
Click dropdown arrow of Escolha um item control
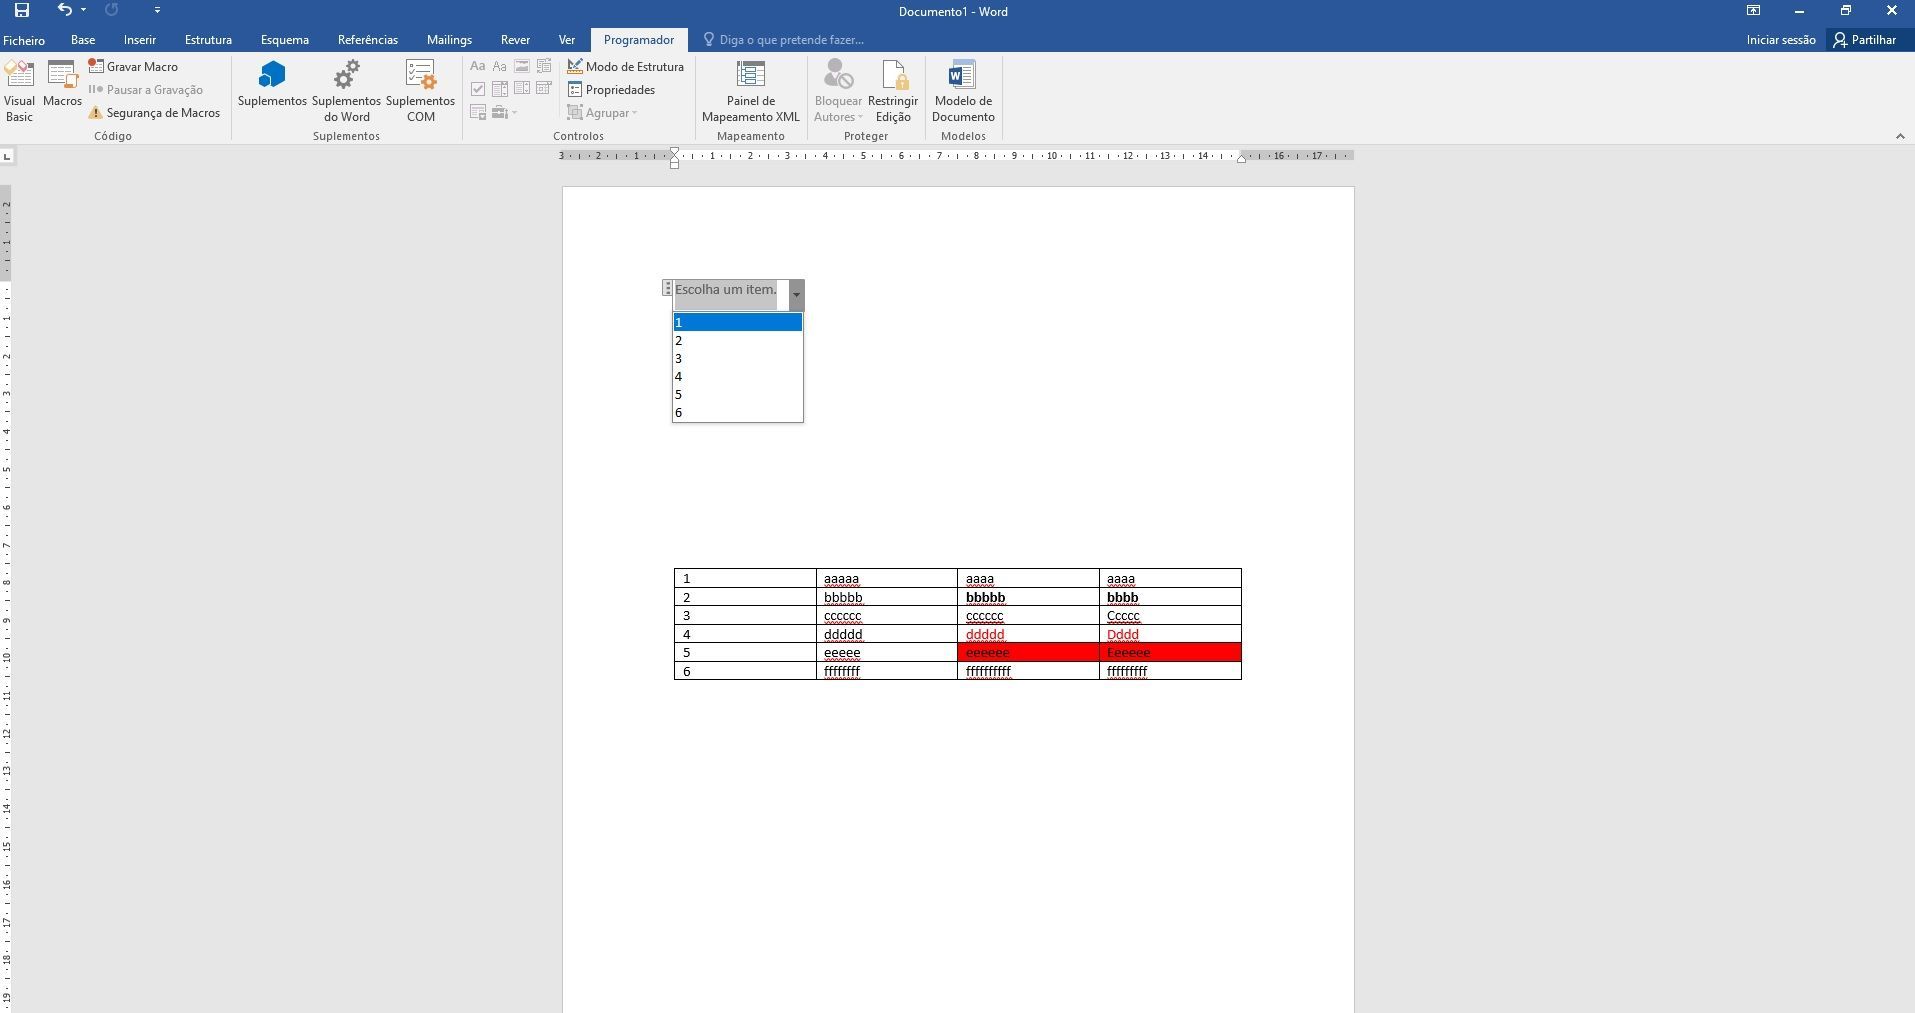pyautogui.click(x=796, y=295)
